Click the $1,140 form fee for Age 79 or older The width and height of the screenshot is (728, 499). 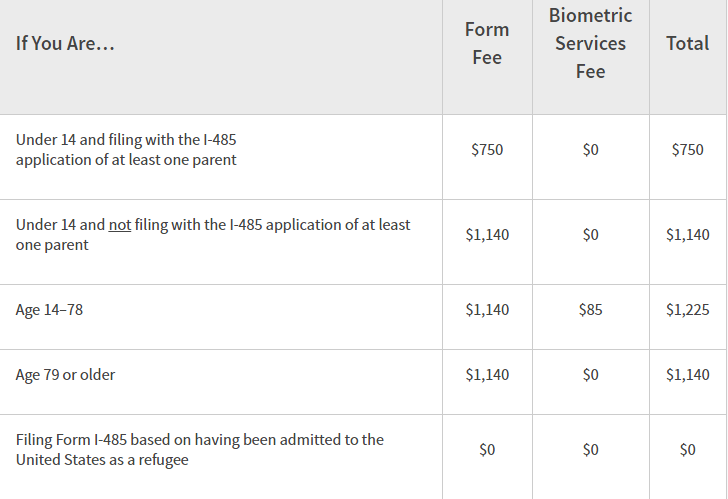487,375
